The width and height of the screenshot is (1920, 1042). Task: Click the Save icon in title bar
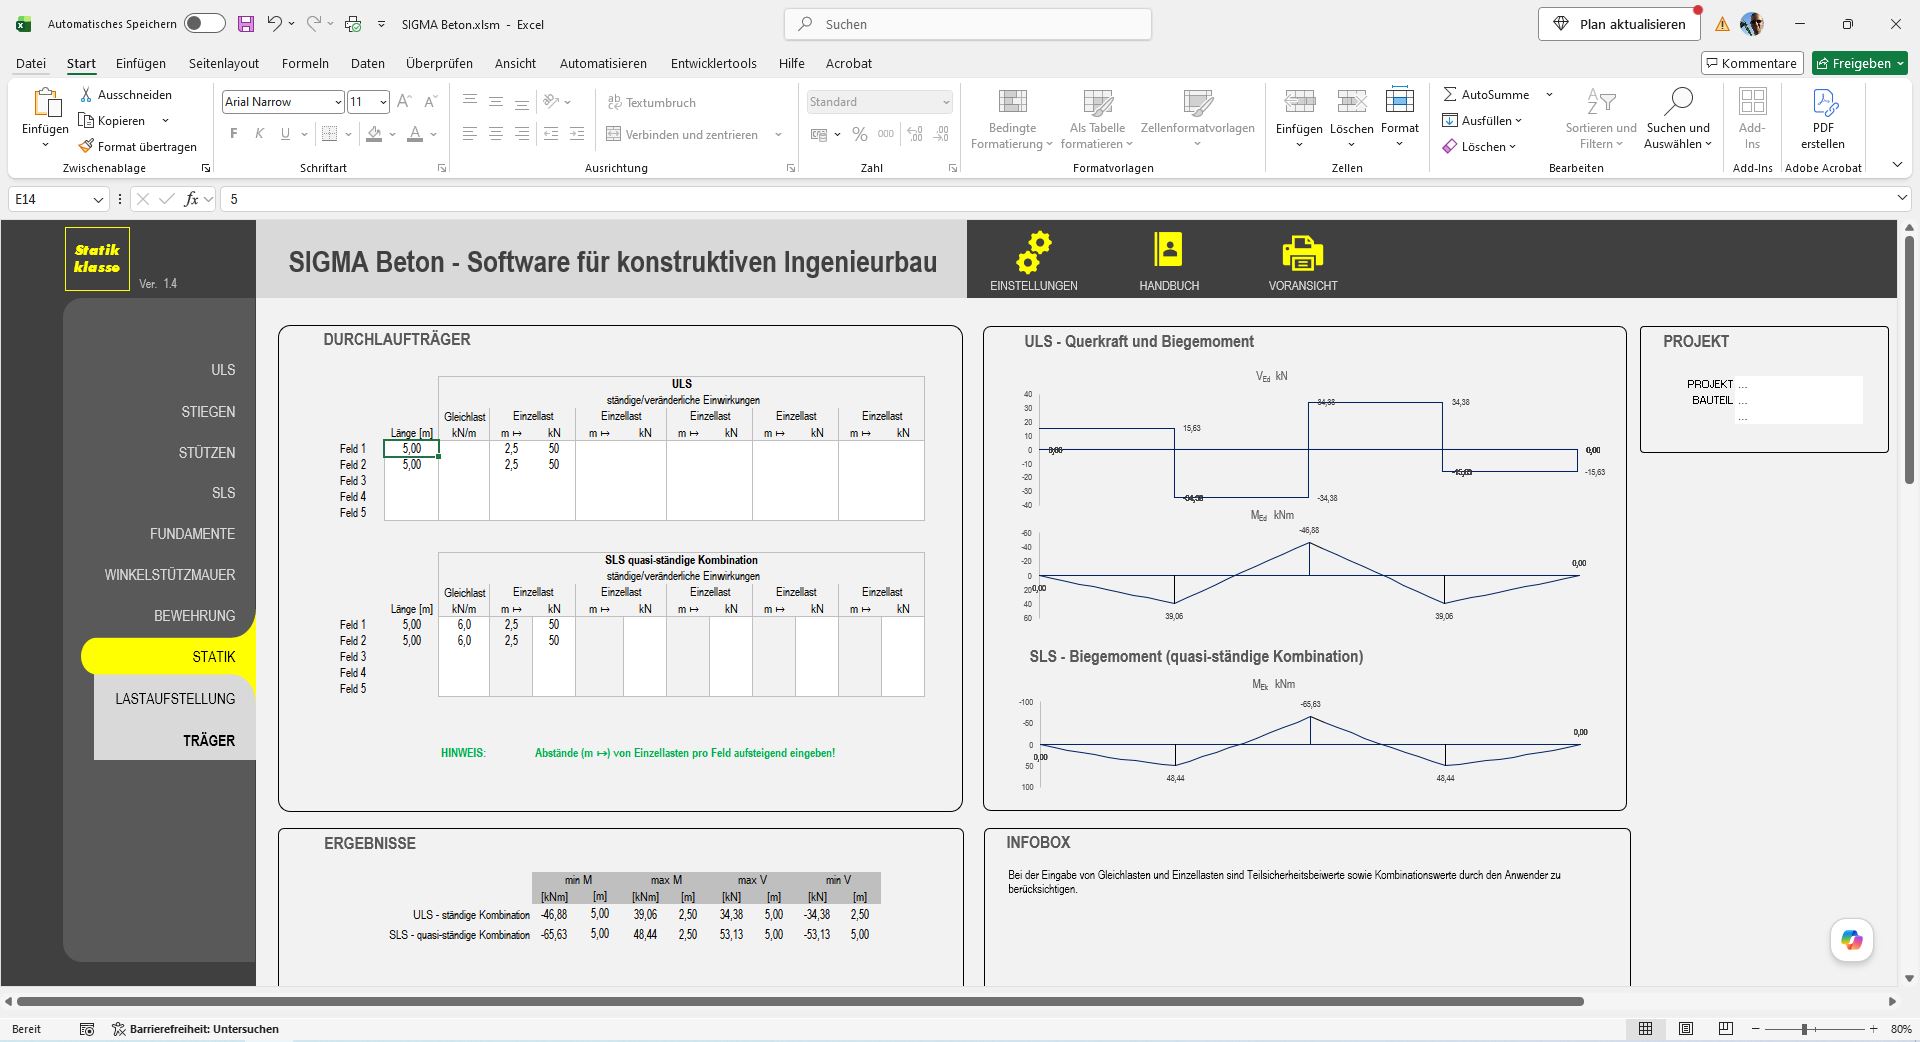coord(246,24)
